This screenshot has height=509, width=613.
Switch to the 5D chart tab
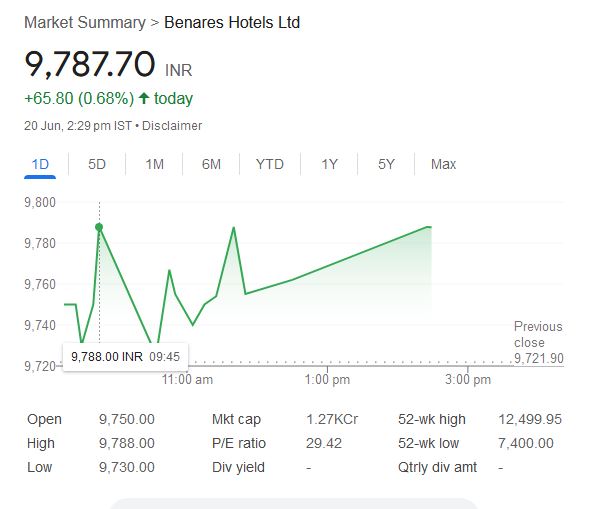coord(97,164)
